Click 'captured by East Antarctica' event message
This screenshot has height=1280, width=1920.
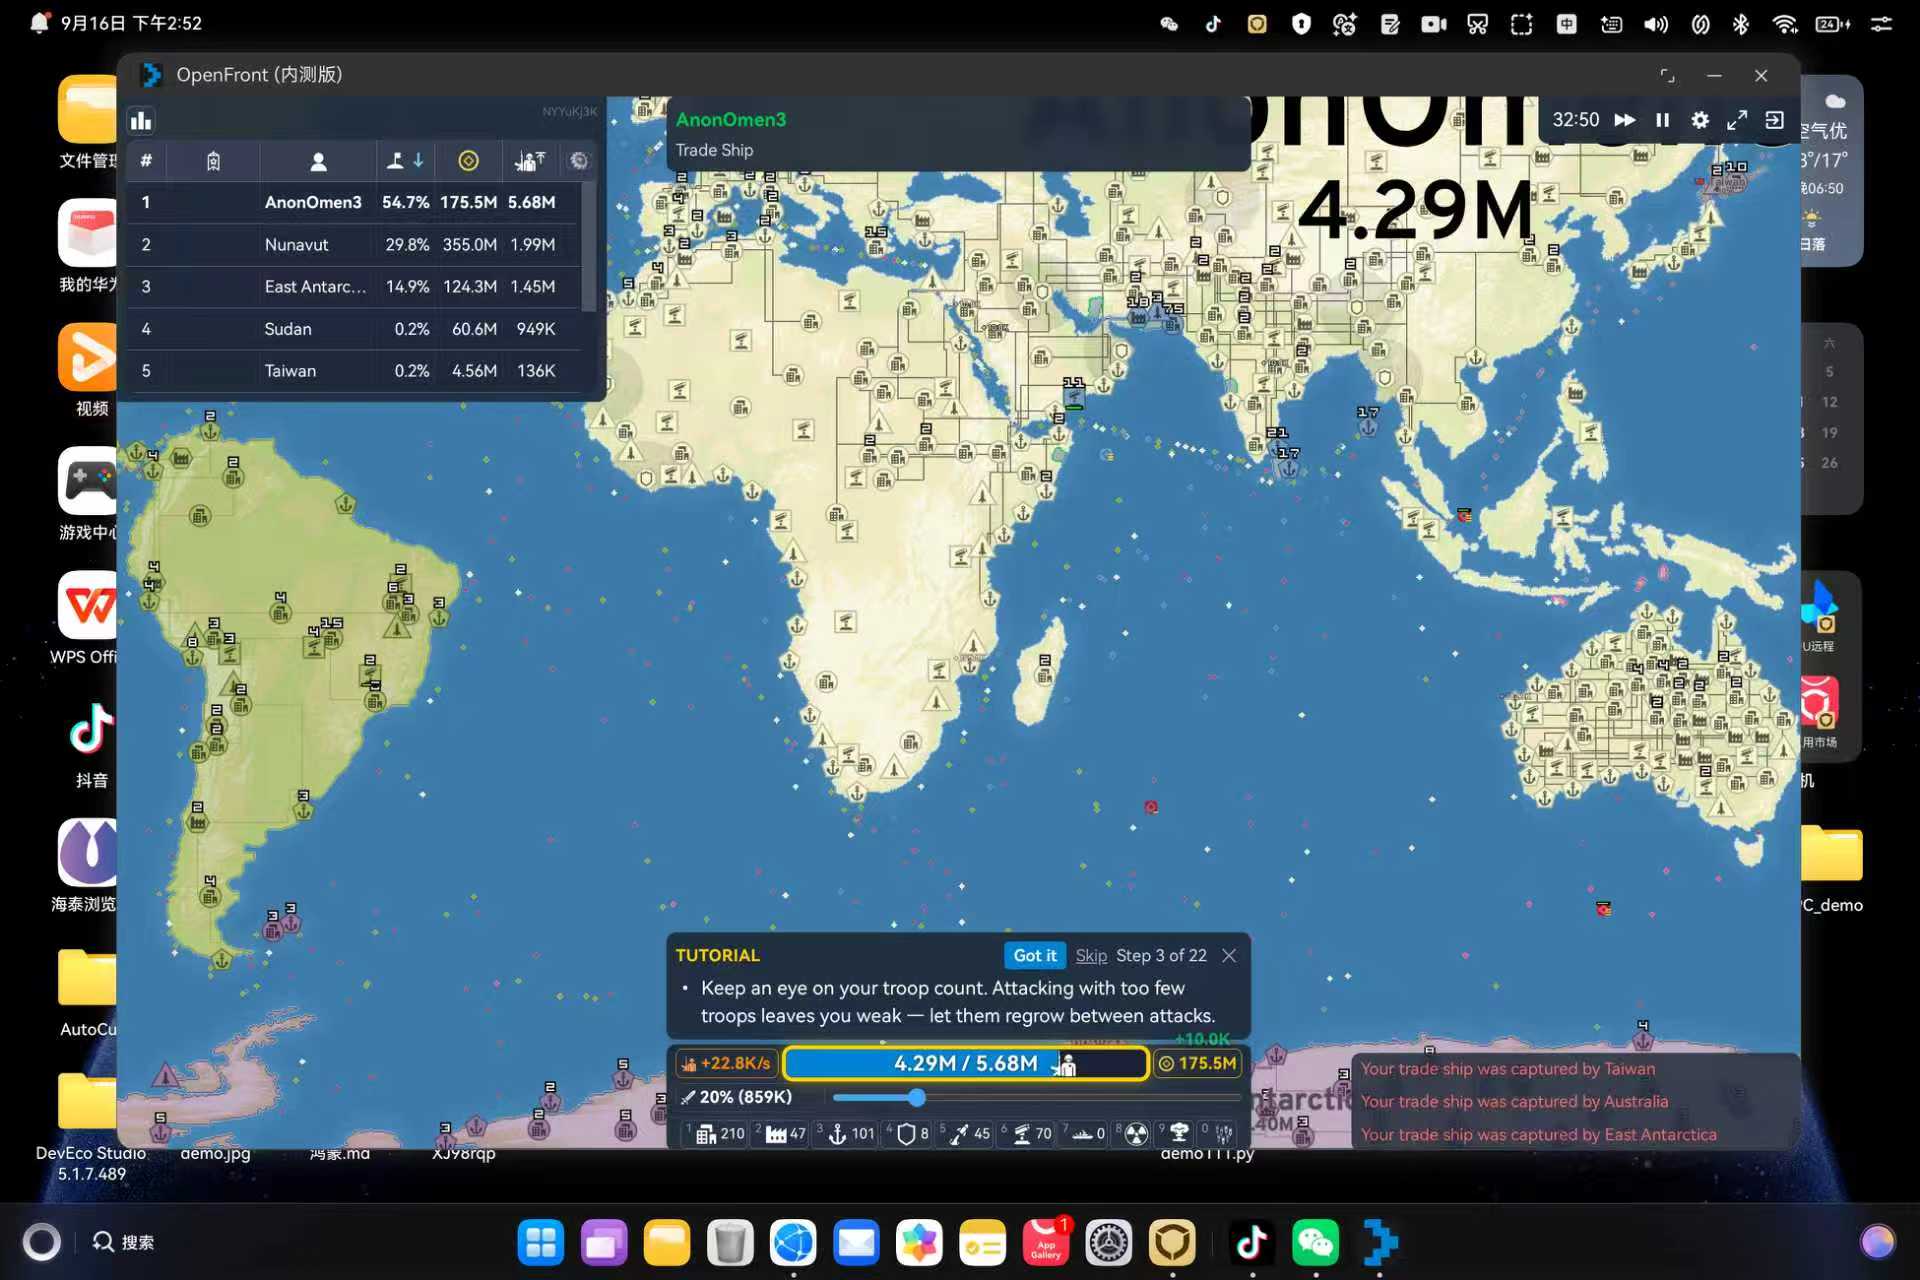pos(1538,1135)
